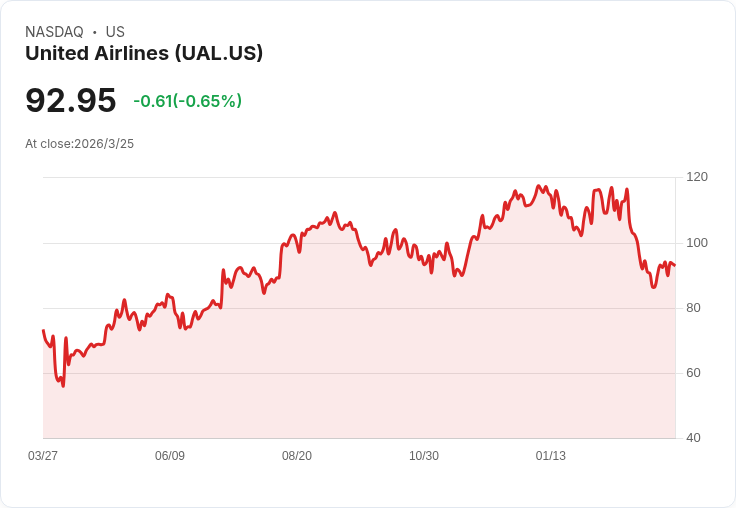Click the 40 price axis label
736x508 pixels.
(x=693, y=438)
